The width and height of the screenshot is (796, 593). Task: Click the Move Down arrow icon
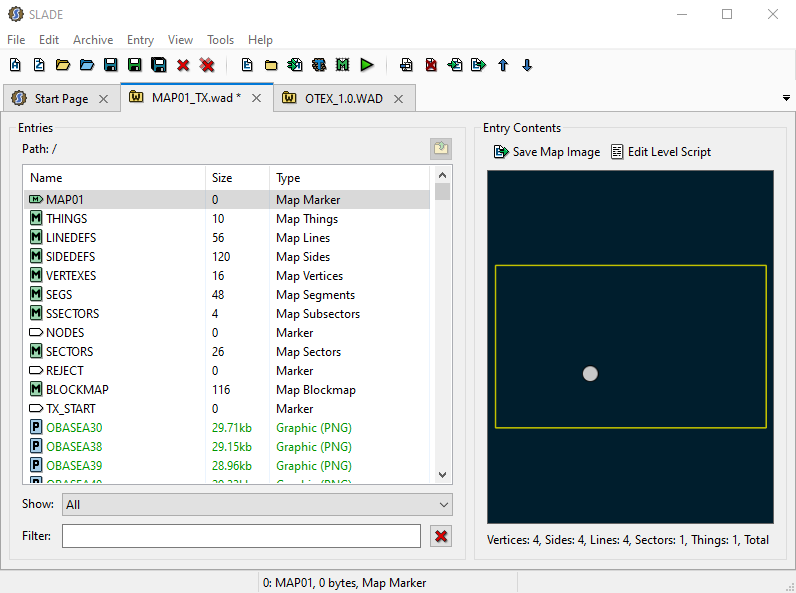pos(527,65)
